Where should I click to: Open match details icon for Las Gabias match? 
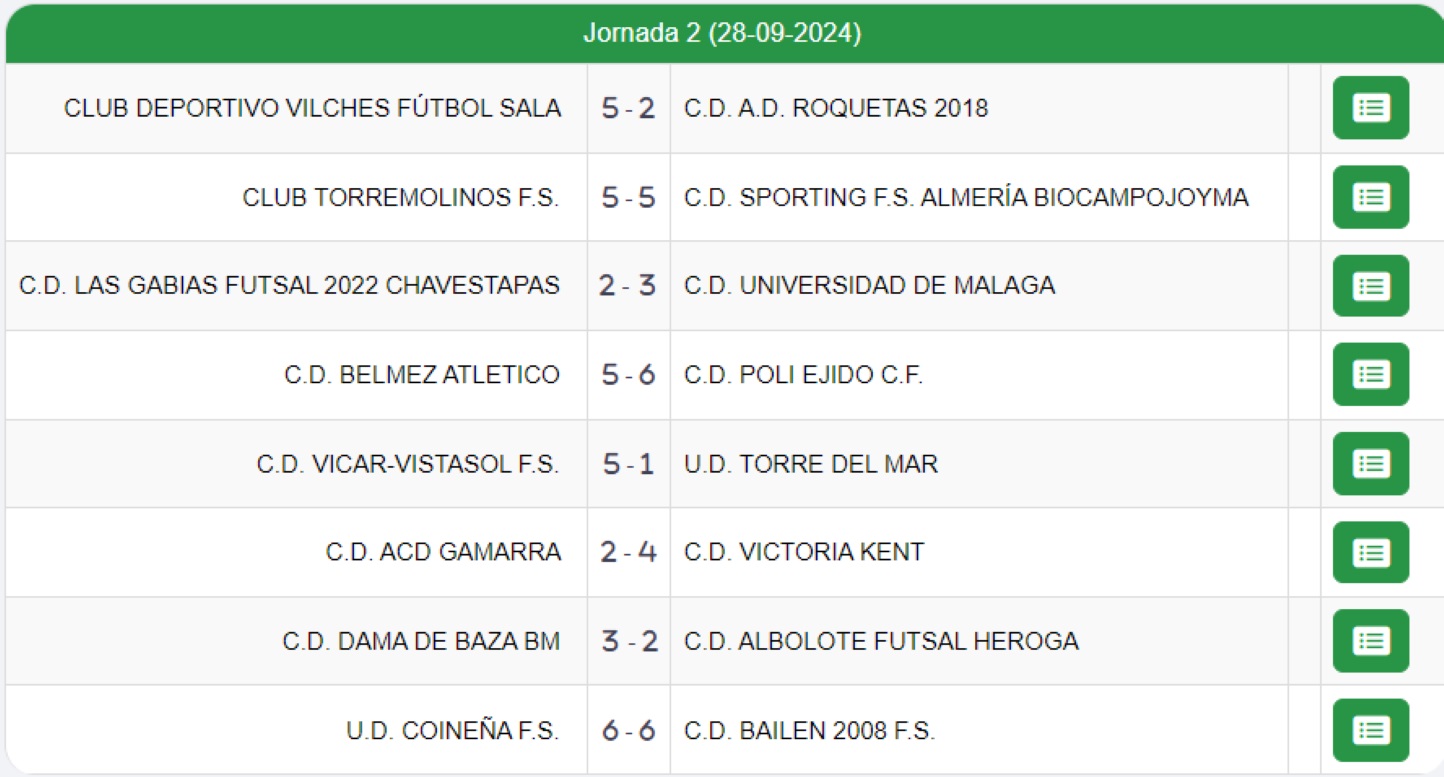1370,286
